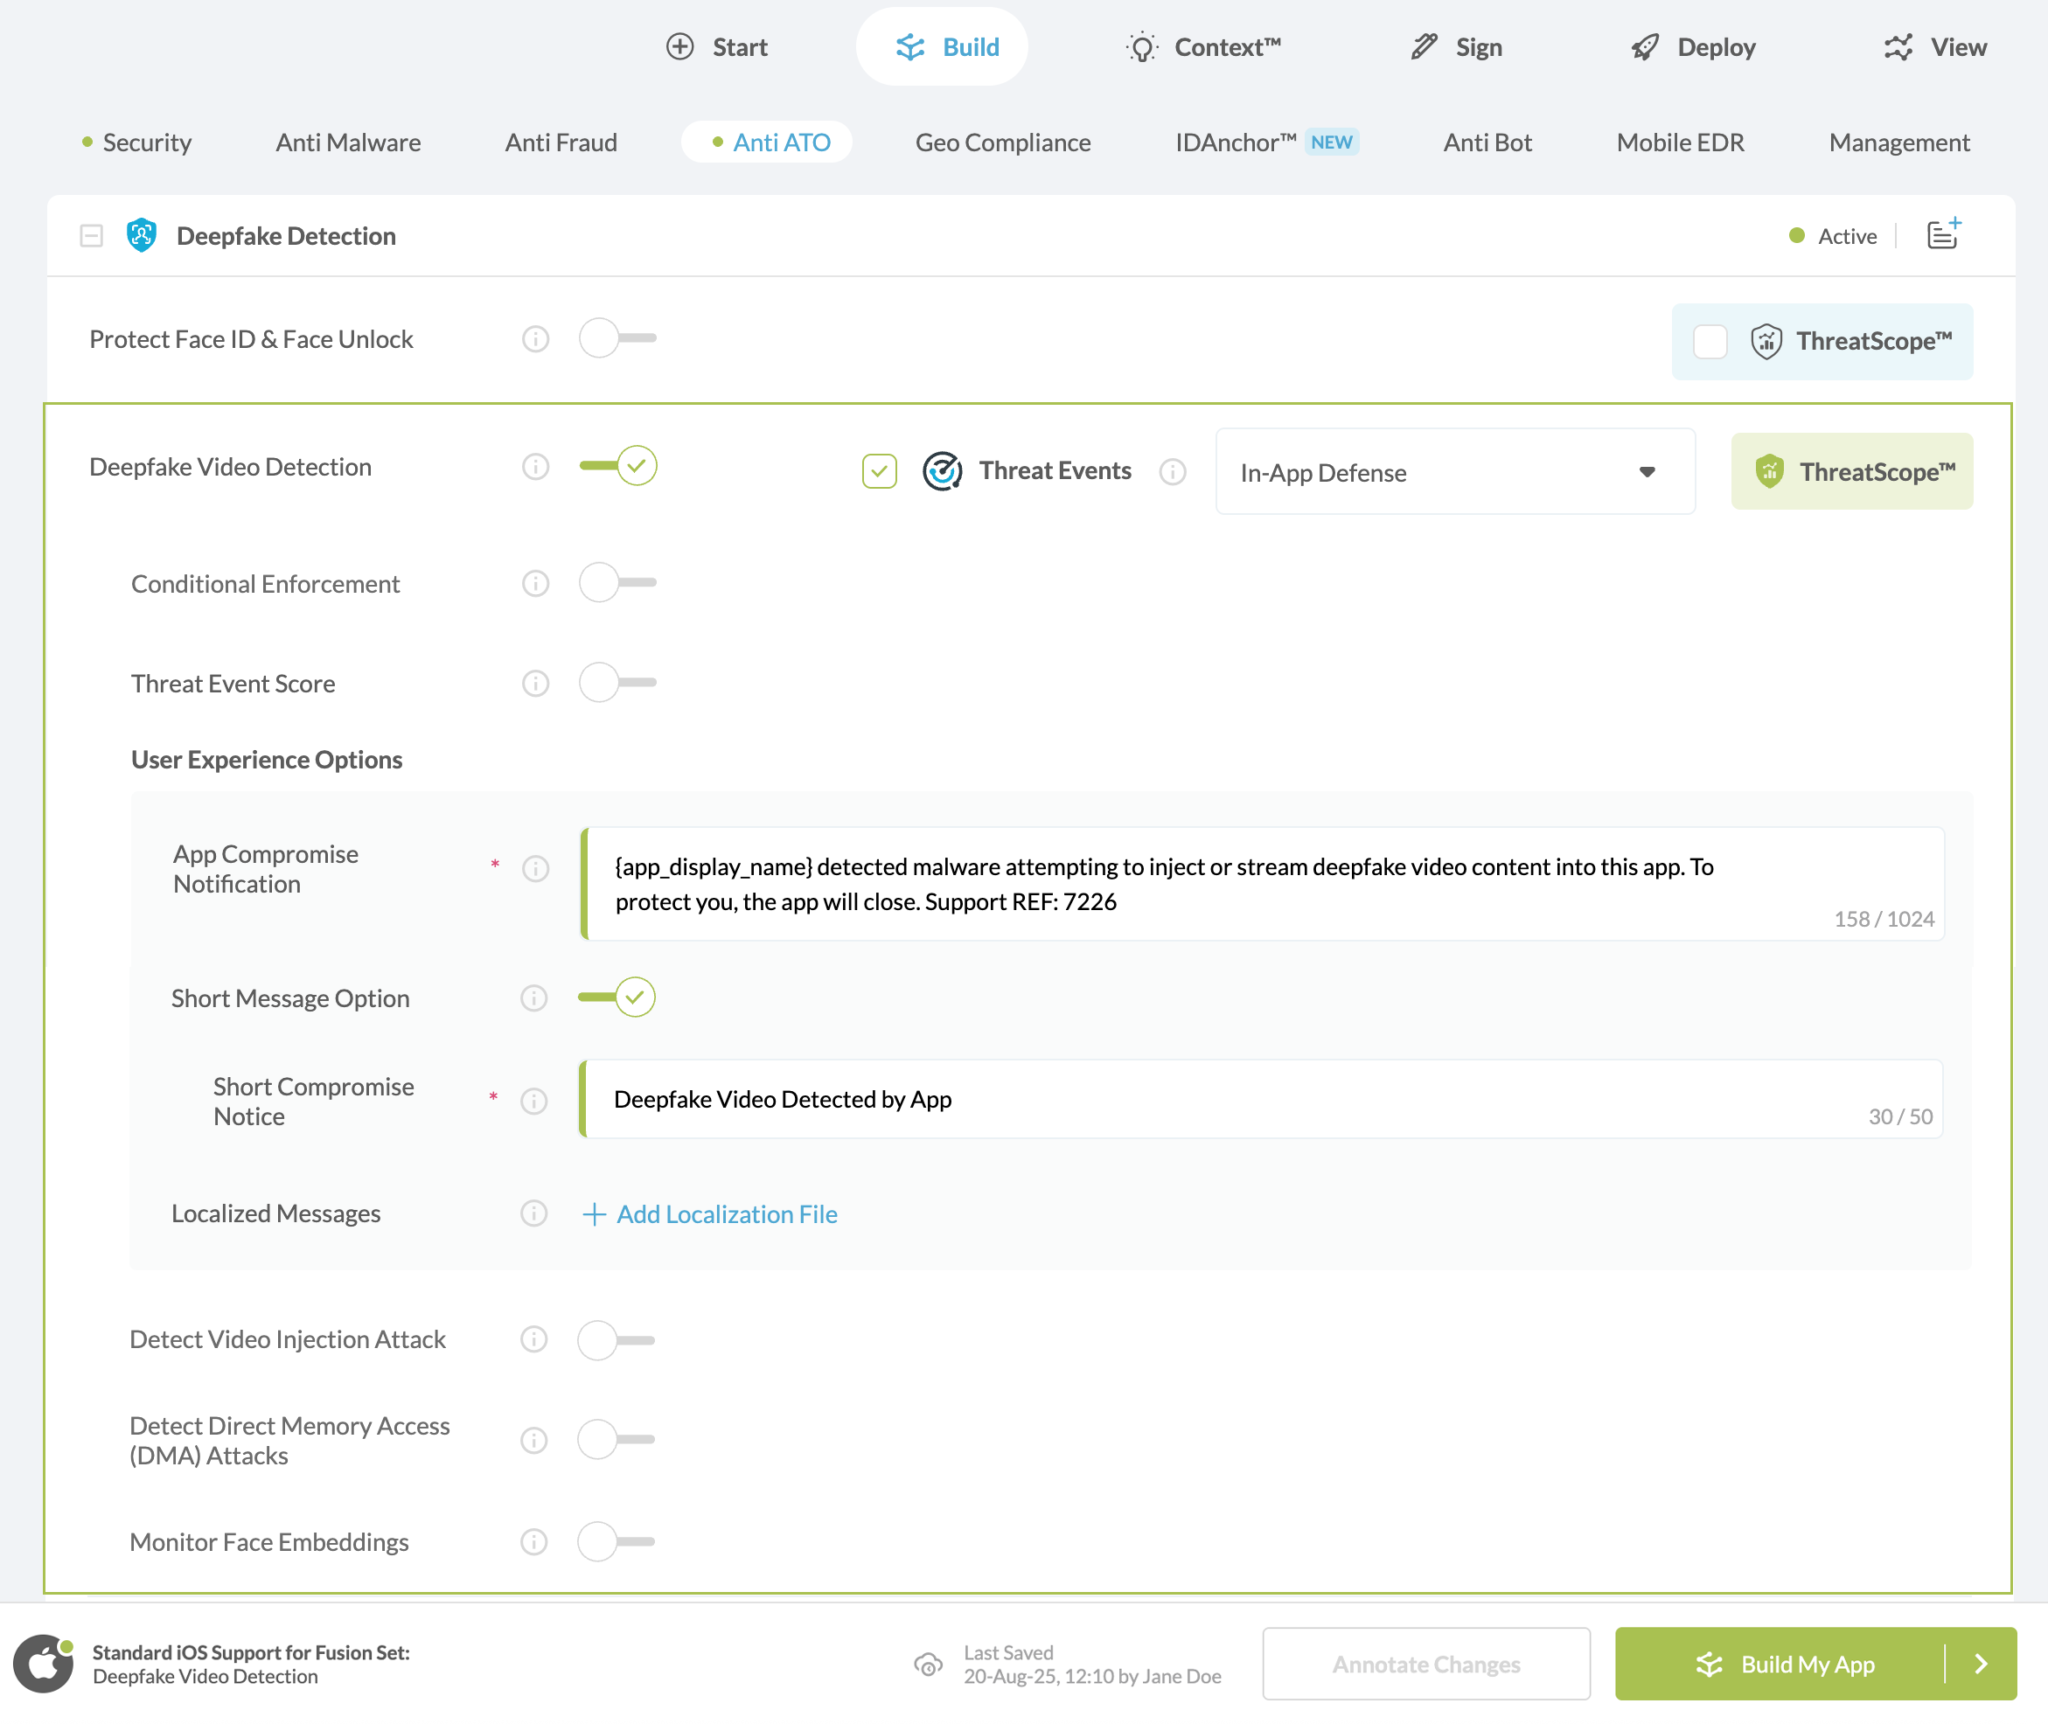Open info icon for Protect Face ID
2048x1724 pixels.
(x=536, y=339)
